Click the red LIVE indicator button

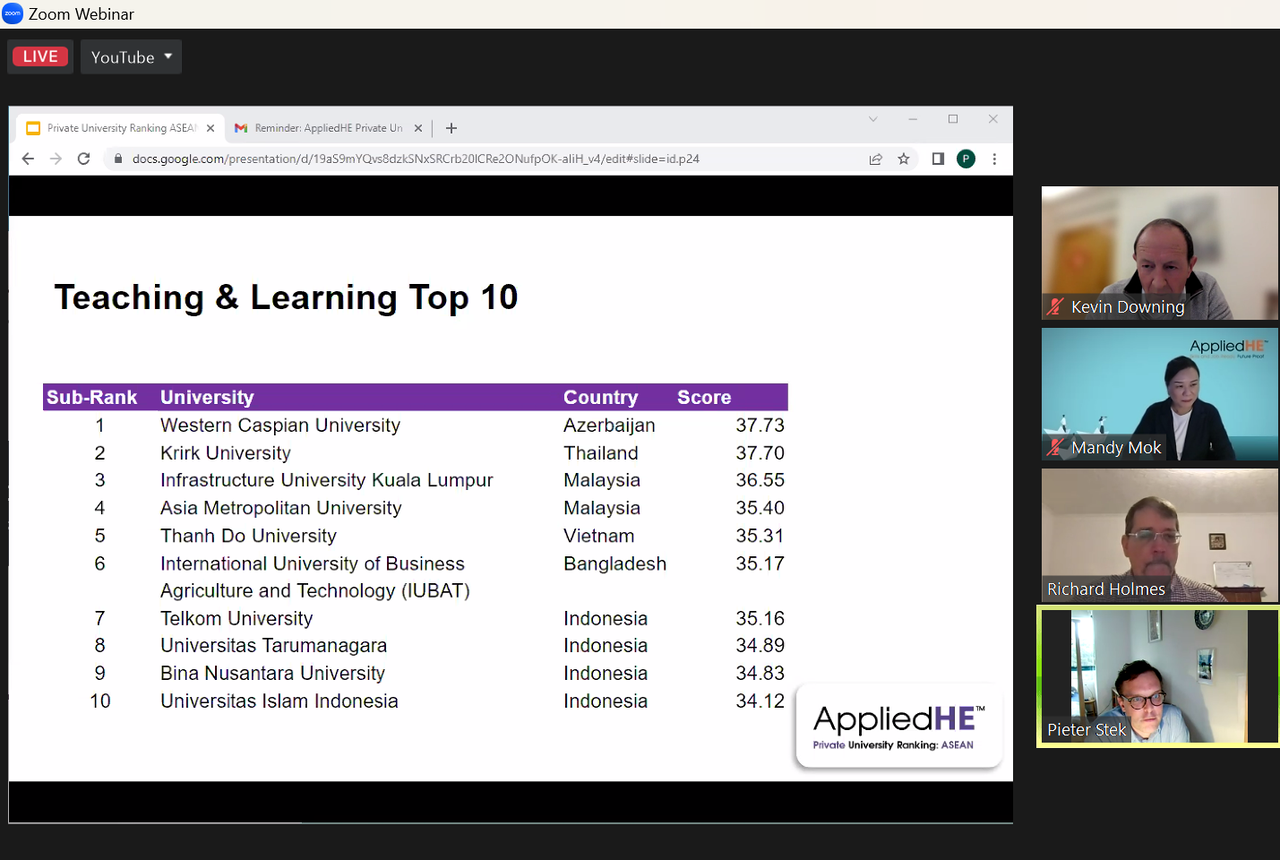(40, 57)
